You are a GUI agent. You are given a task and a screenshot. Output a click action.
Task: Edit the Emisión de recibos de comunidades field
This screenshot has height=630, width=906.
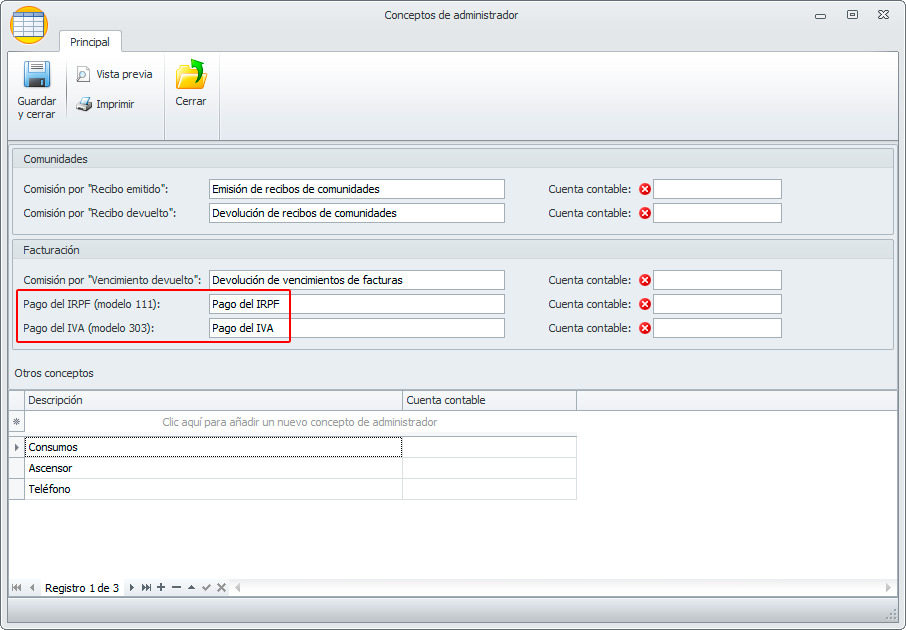coord(357,189)
